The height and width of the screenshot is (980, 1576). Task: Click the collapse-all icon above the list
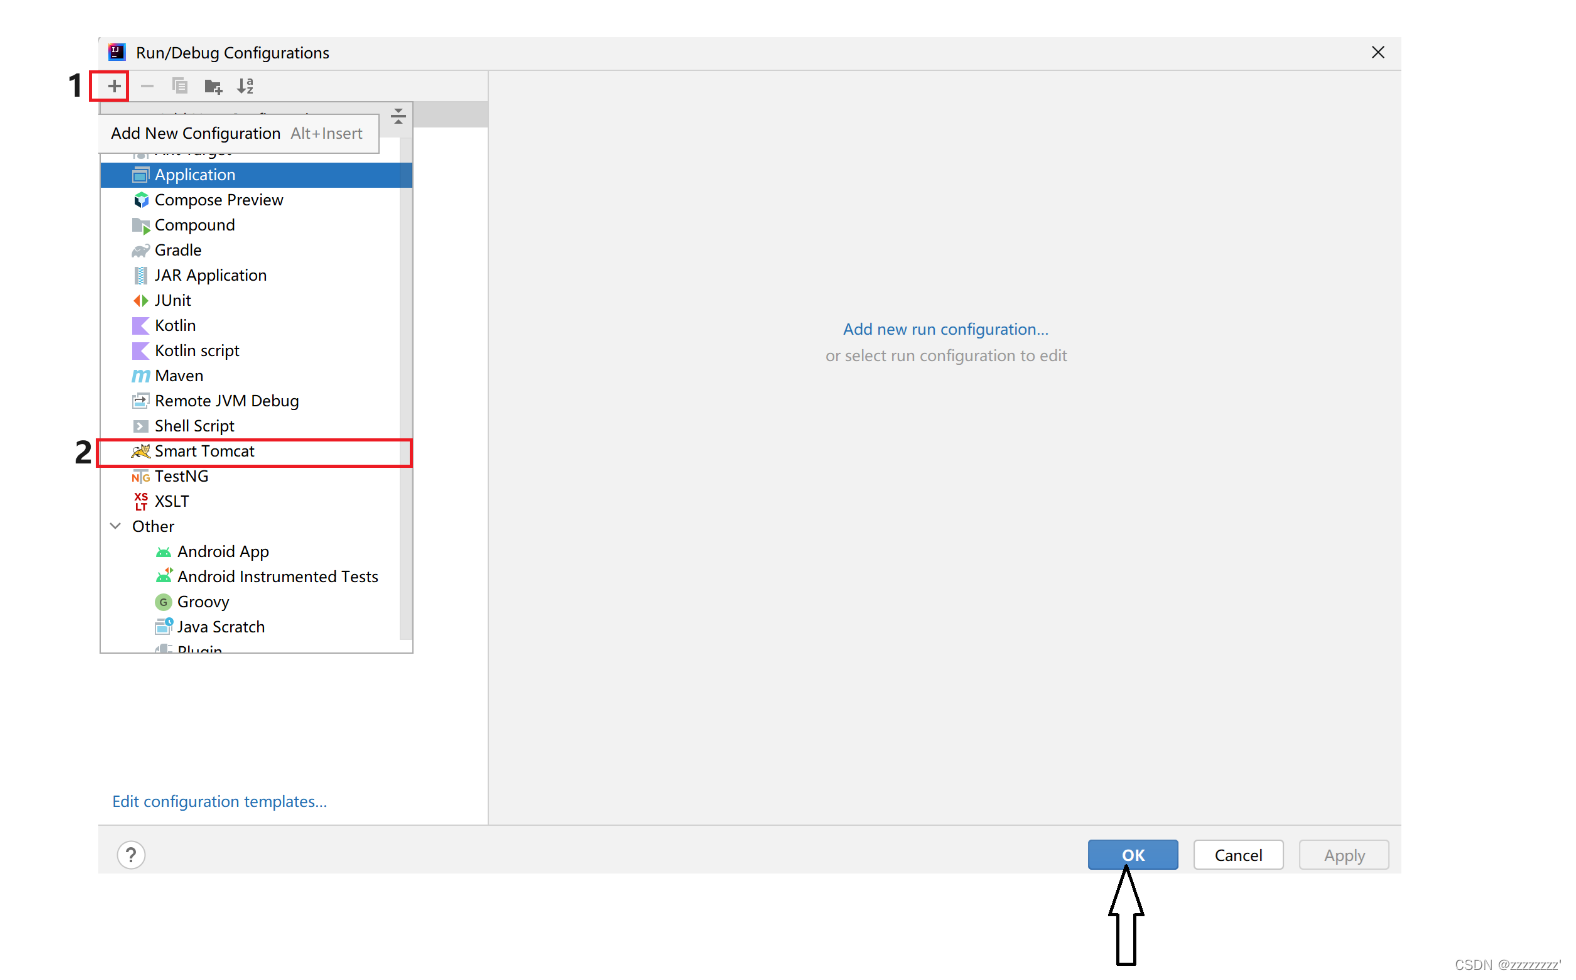tap(398, 116)
